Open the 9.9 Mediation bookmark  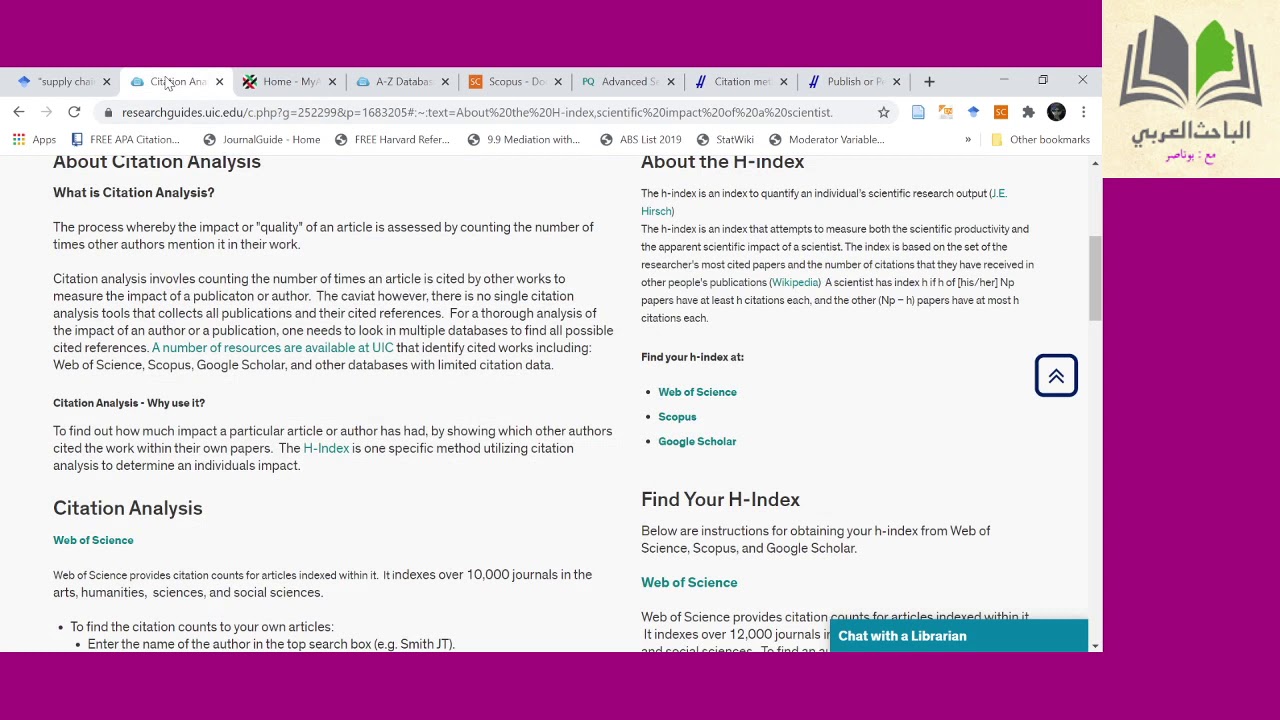(523, 139)
